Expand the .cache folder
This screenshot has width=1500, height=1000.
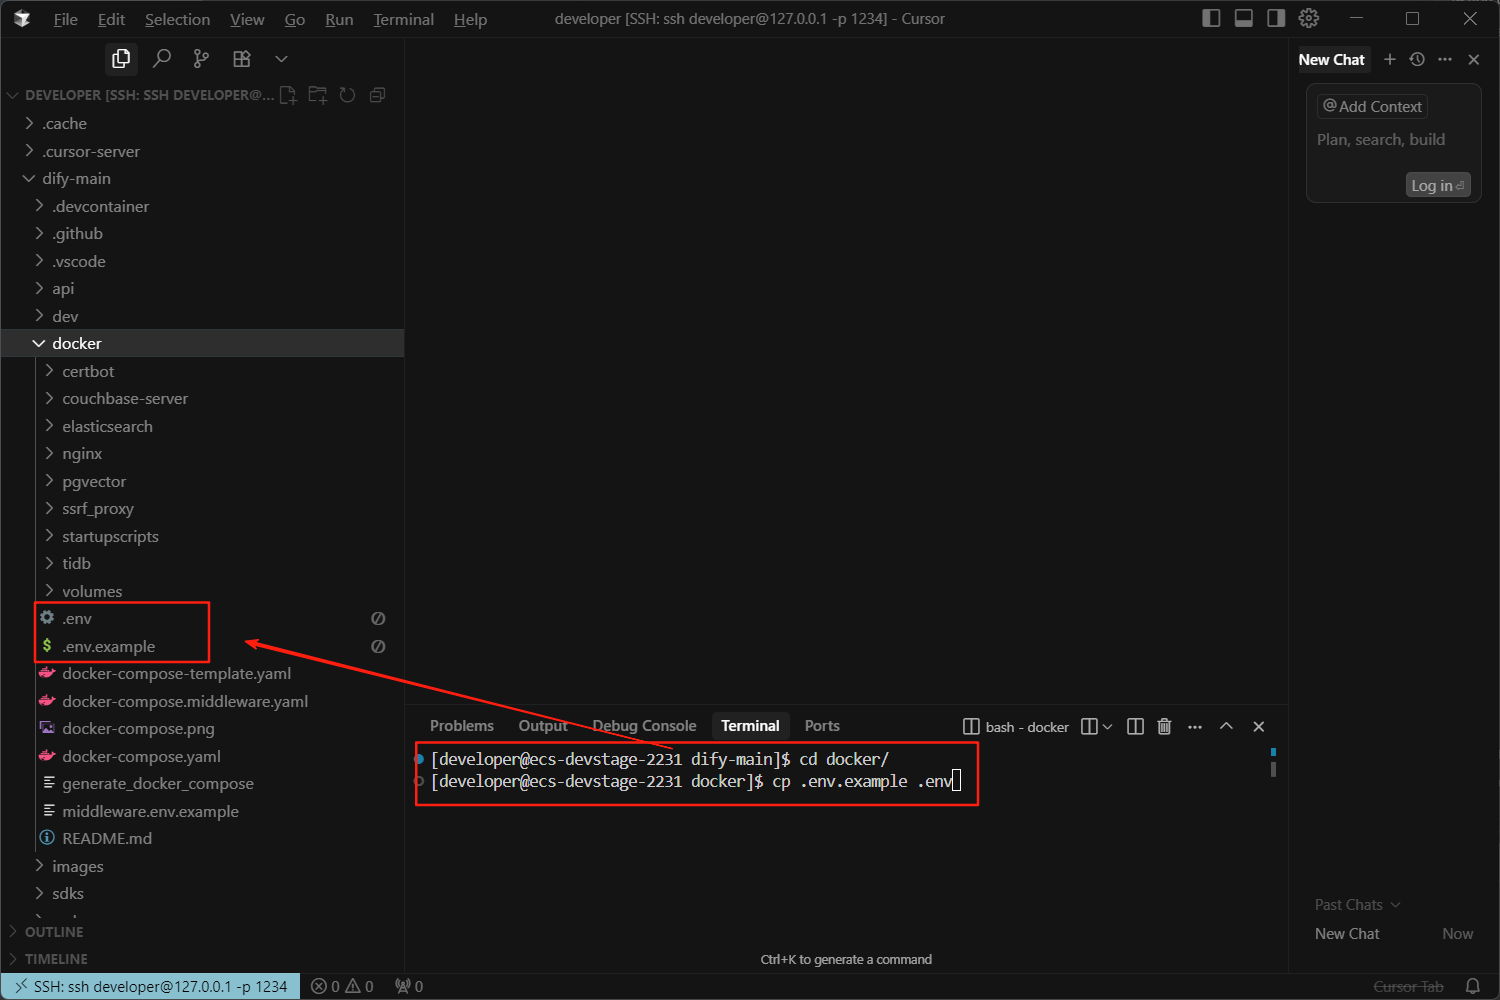pyautogui.click(x=202, y=124)
